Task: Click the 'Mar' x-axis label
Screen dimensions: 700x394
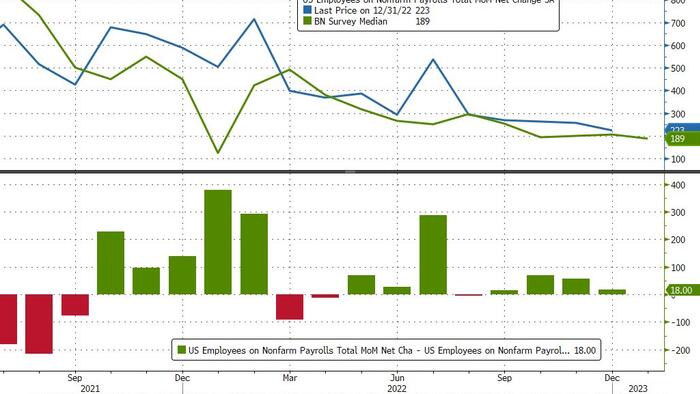Action: (x=290, y=378)
